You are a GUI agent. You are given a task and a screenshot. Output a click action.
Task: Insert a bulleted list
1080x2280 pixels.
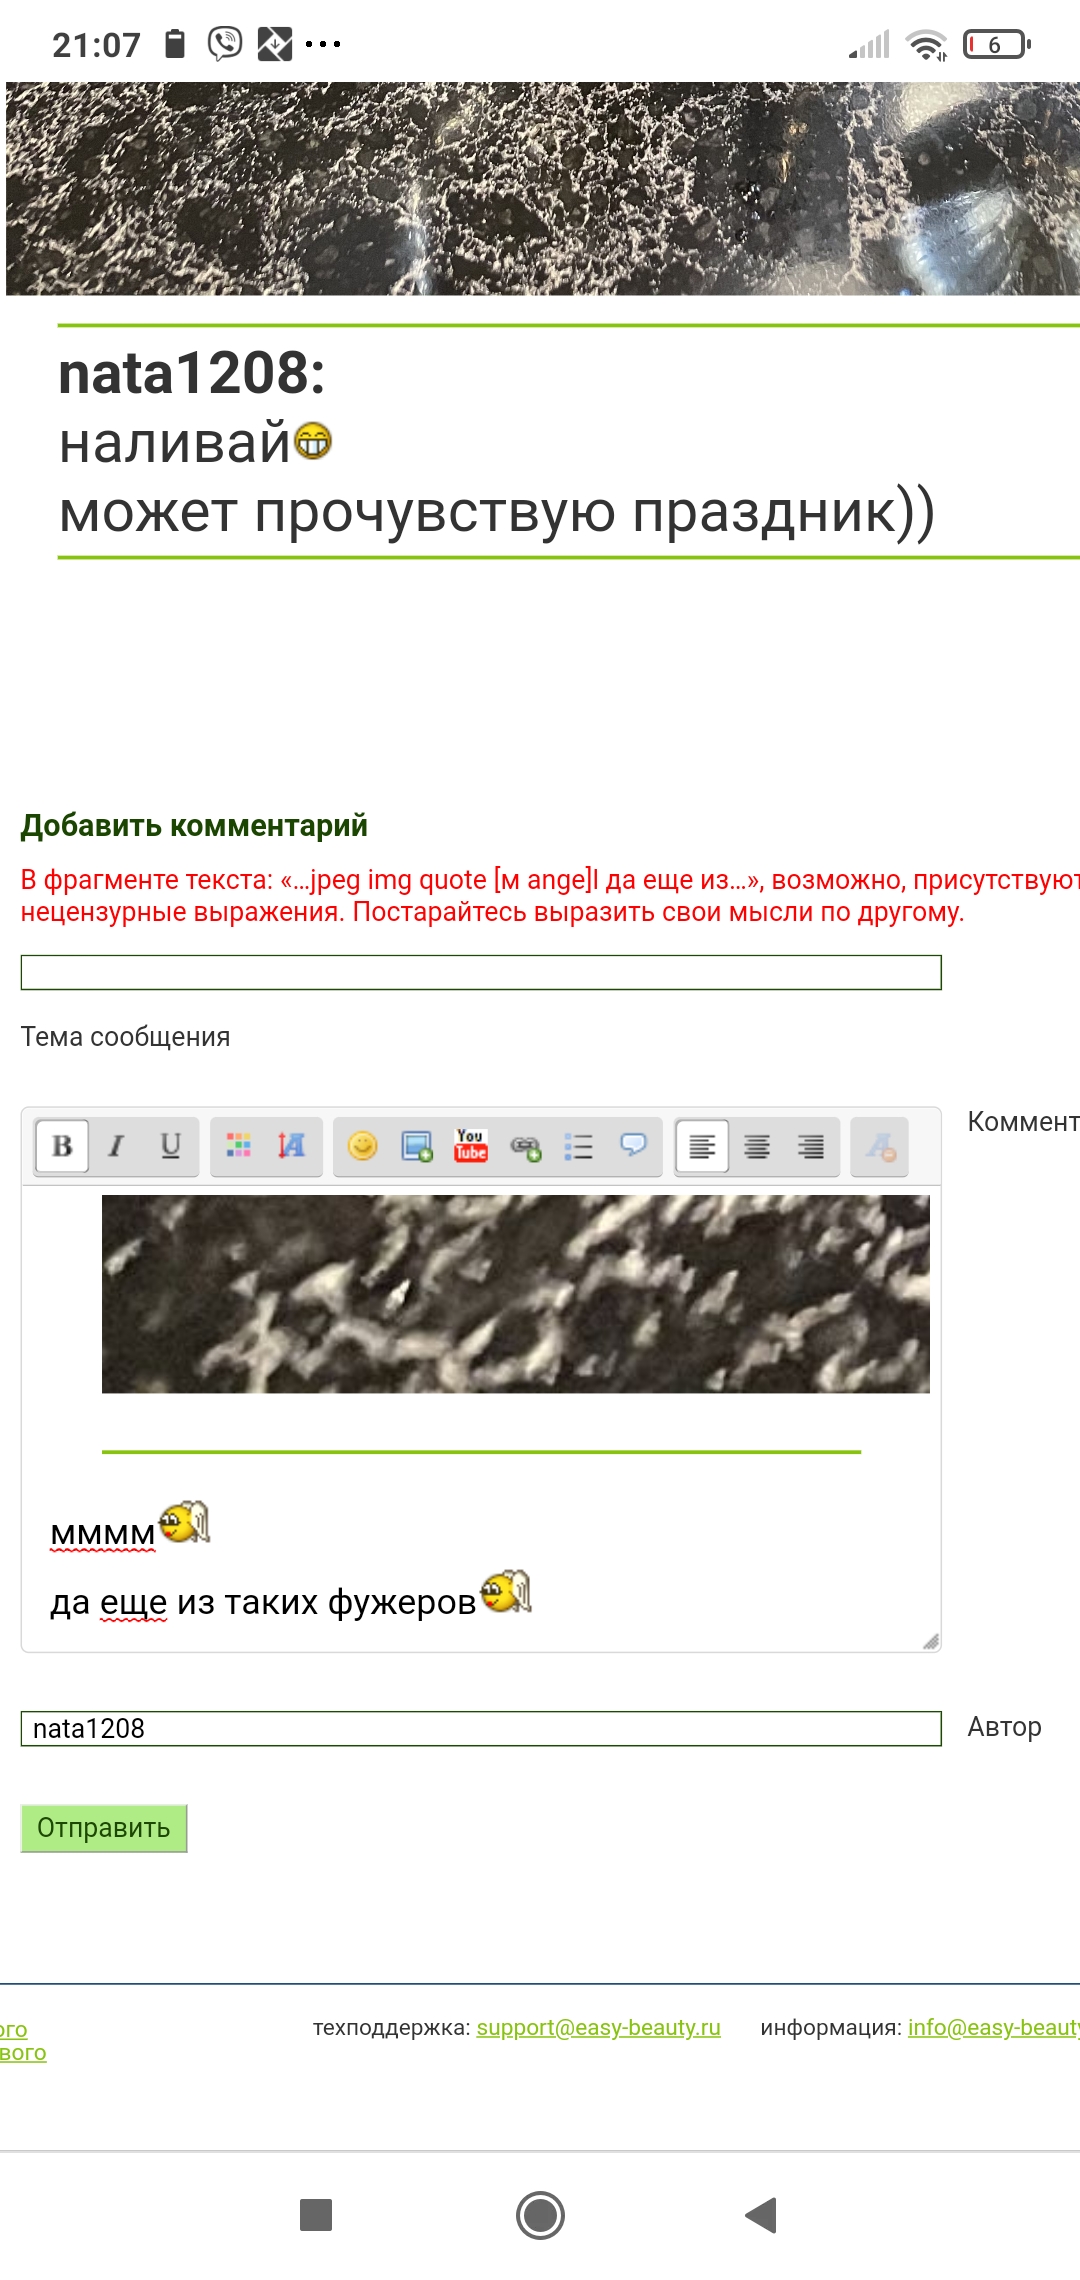578,1146
